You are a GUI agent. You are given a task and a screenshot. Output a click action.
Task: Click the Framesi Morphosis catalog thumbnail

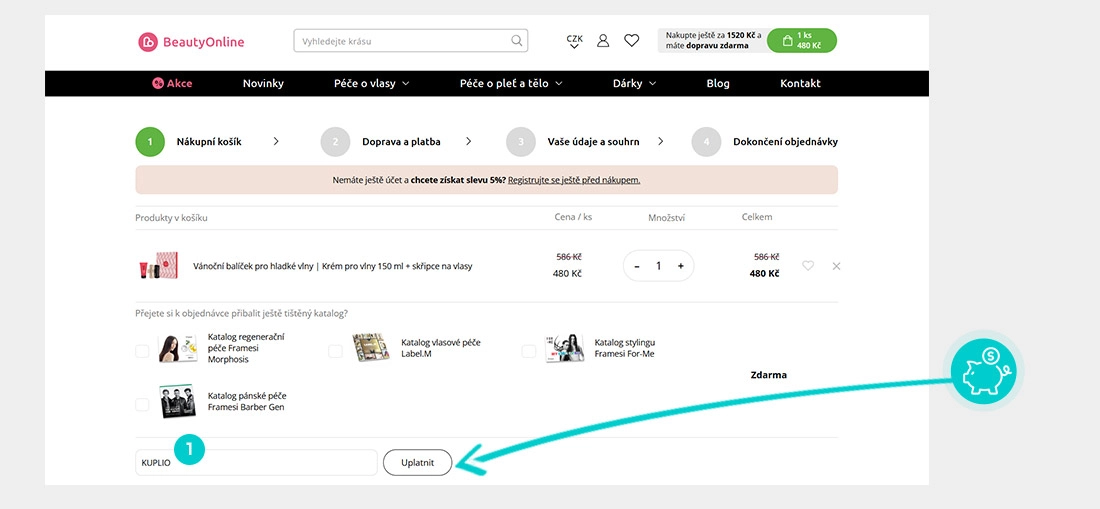[177, 348]
